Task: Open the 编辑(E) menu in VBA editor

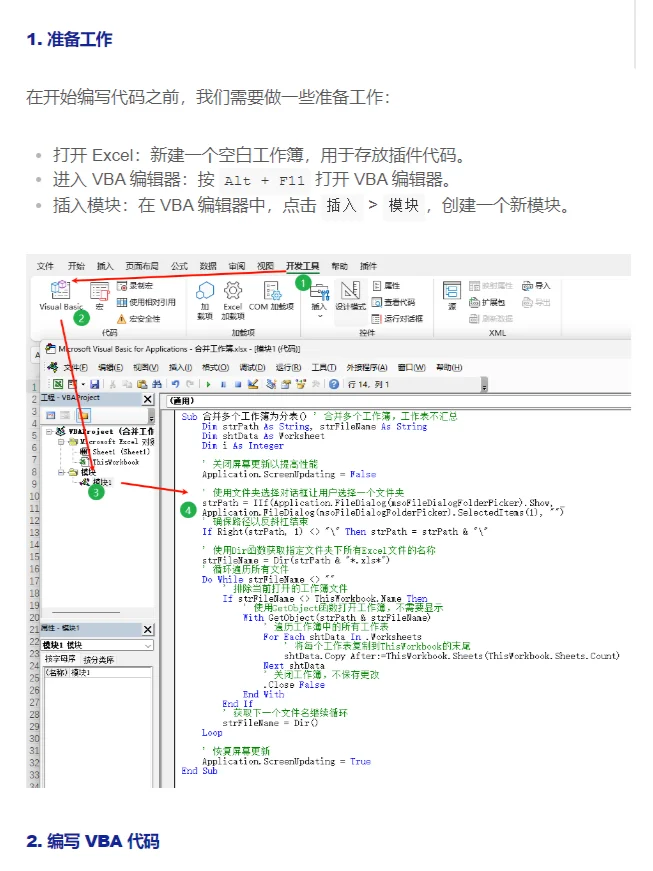Action: pos(110,368)
